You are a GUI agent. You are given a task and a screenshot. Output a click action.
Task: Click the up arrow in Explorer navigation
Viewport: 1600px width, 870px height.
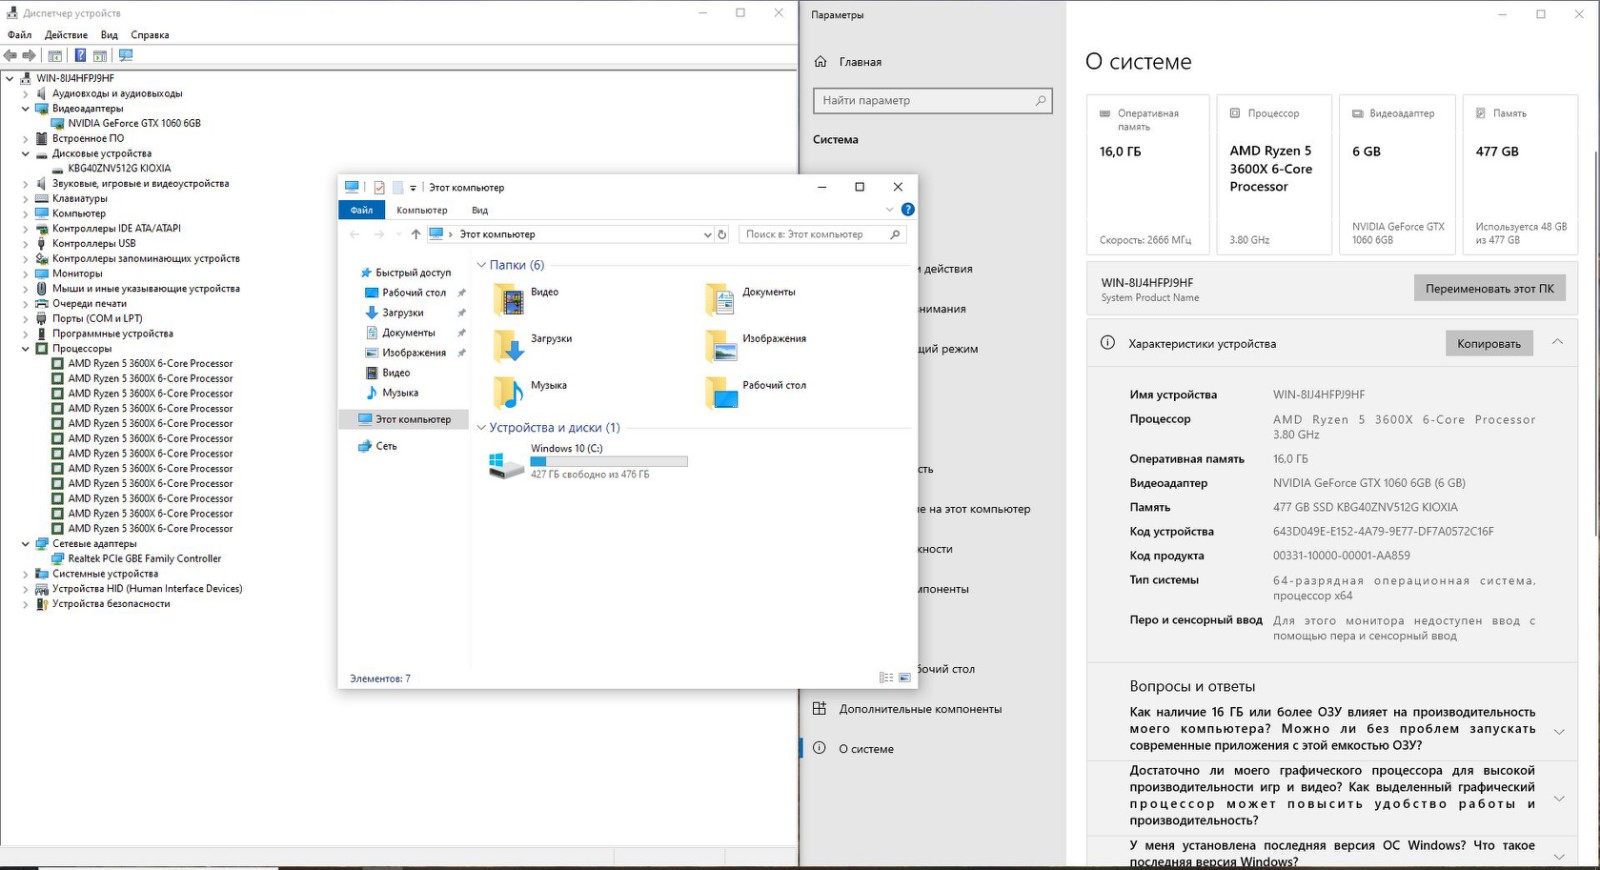pos(415,234)
